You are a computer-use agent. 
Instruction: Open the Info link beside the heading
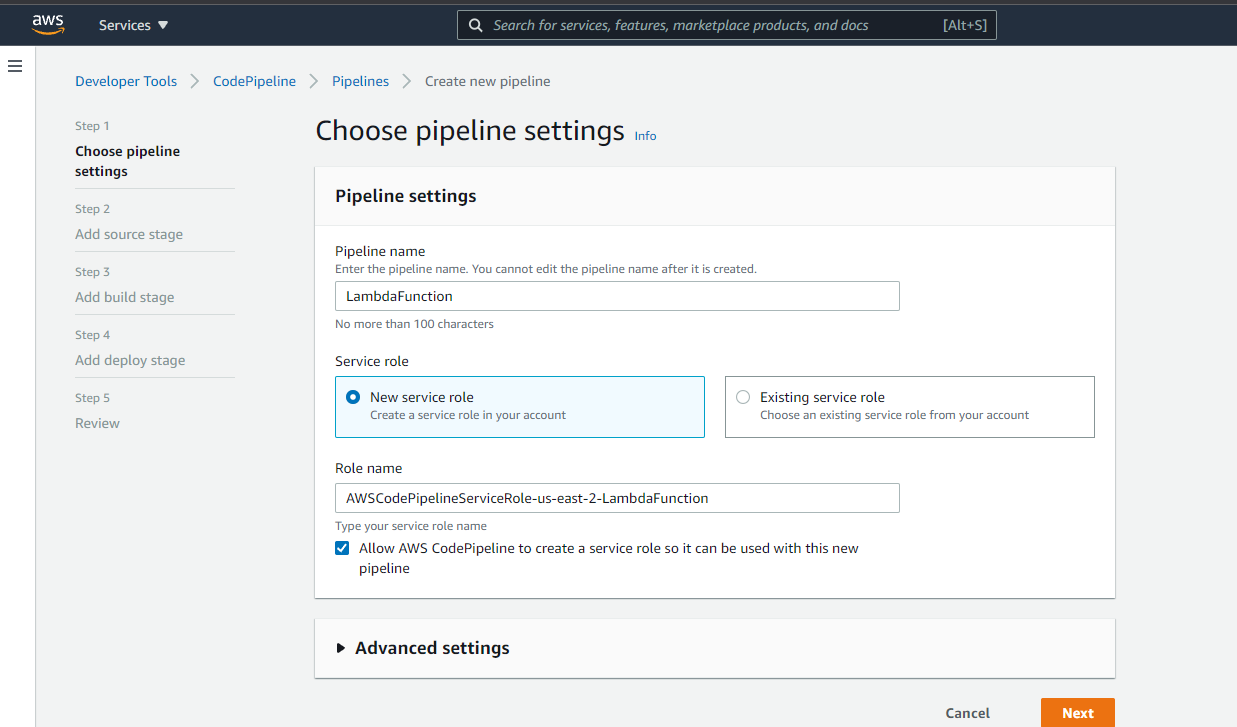[x=645, y=136]
